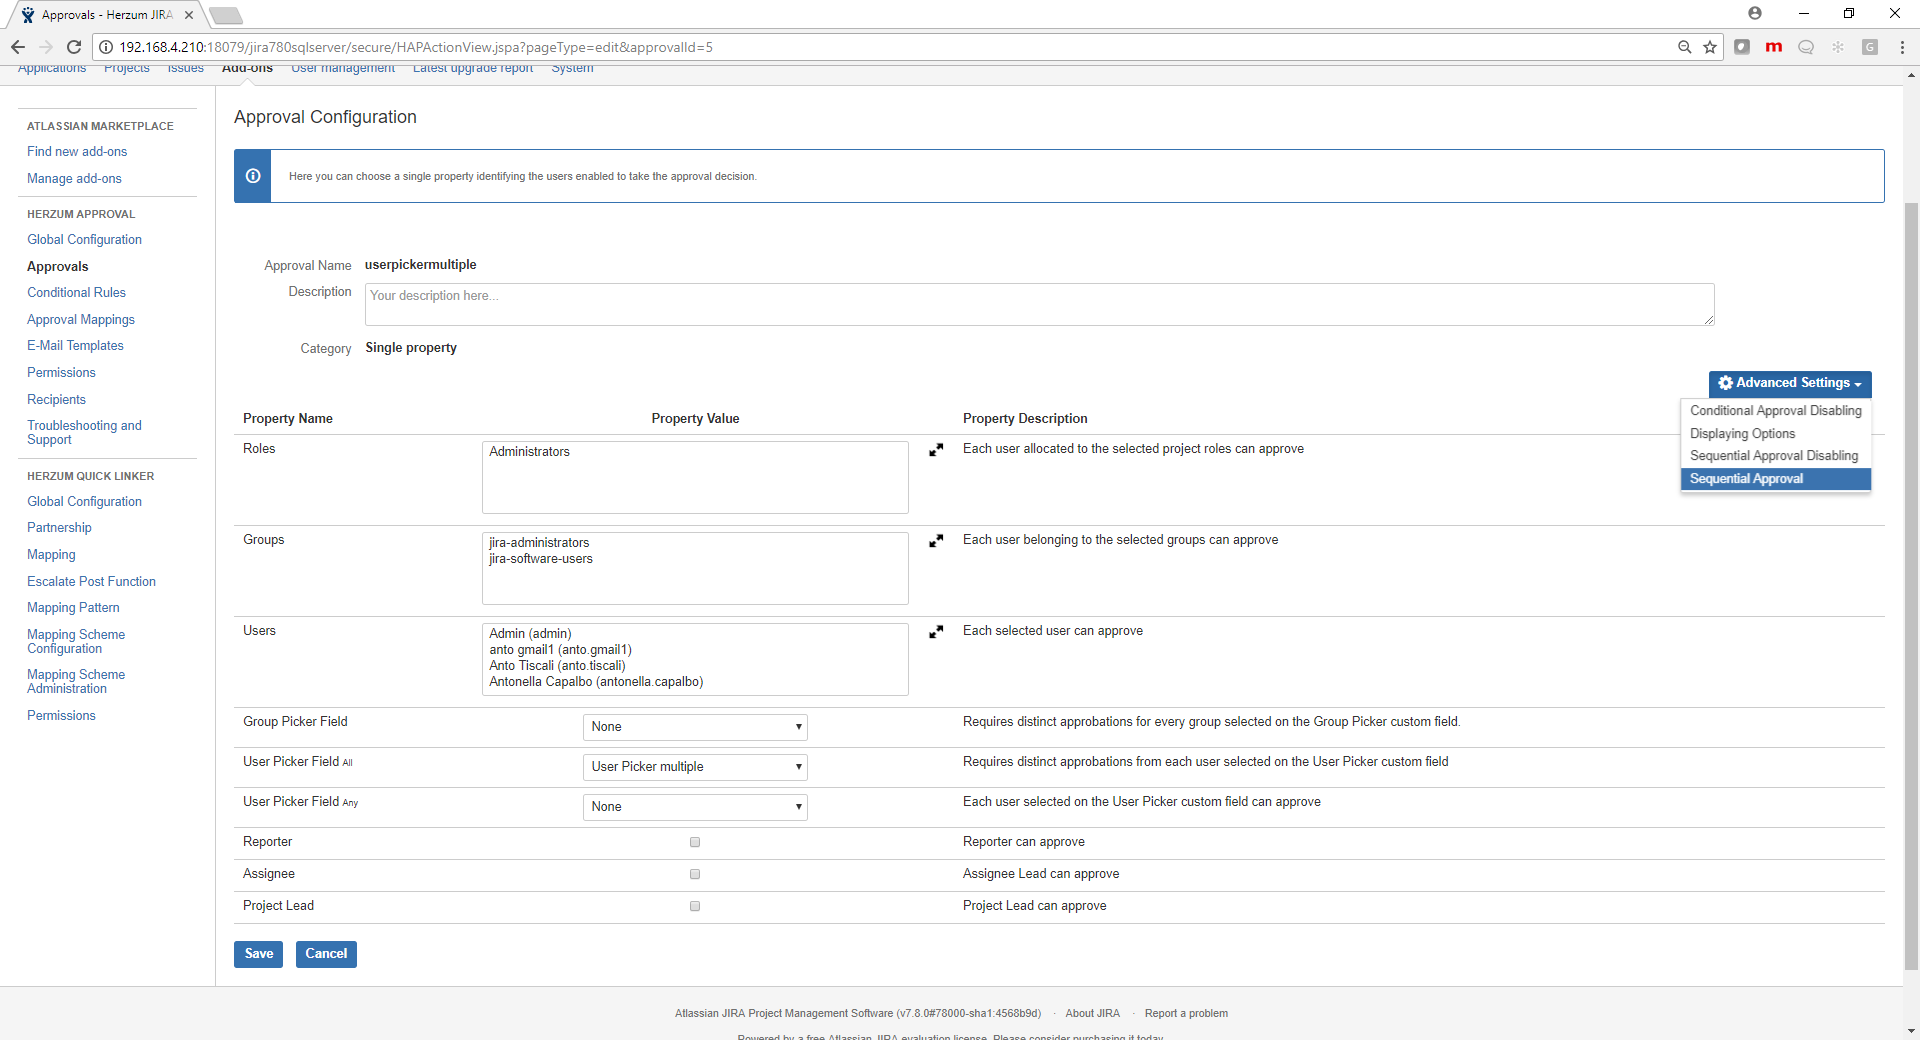Open E-Mail Templates link

(x=75, y=346)
